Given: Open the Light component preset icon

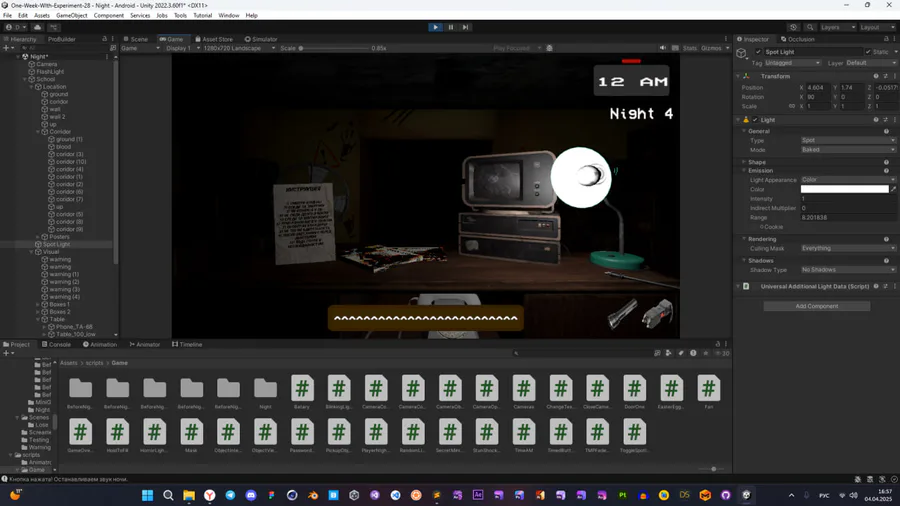Looking at the screenshot, I should [885, 120].
